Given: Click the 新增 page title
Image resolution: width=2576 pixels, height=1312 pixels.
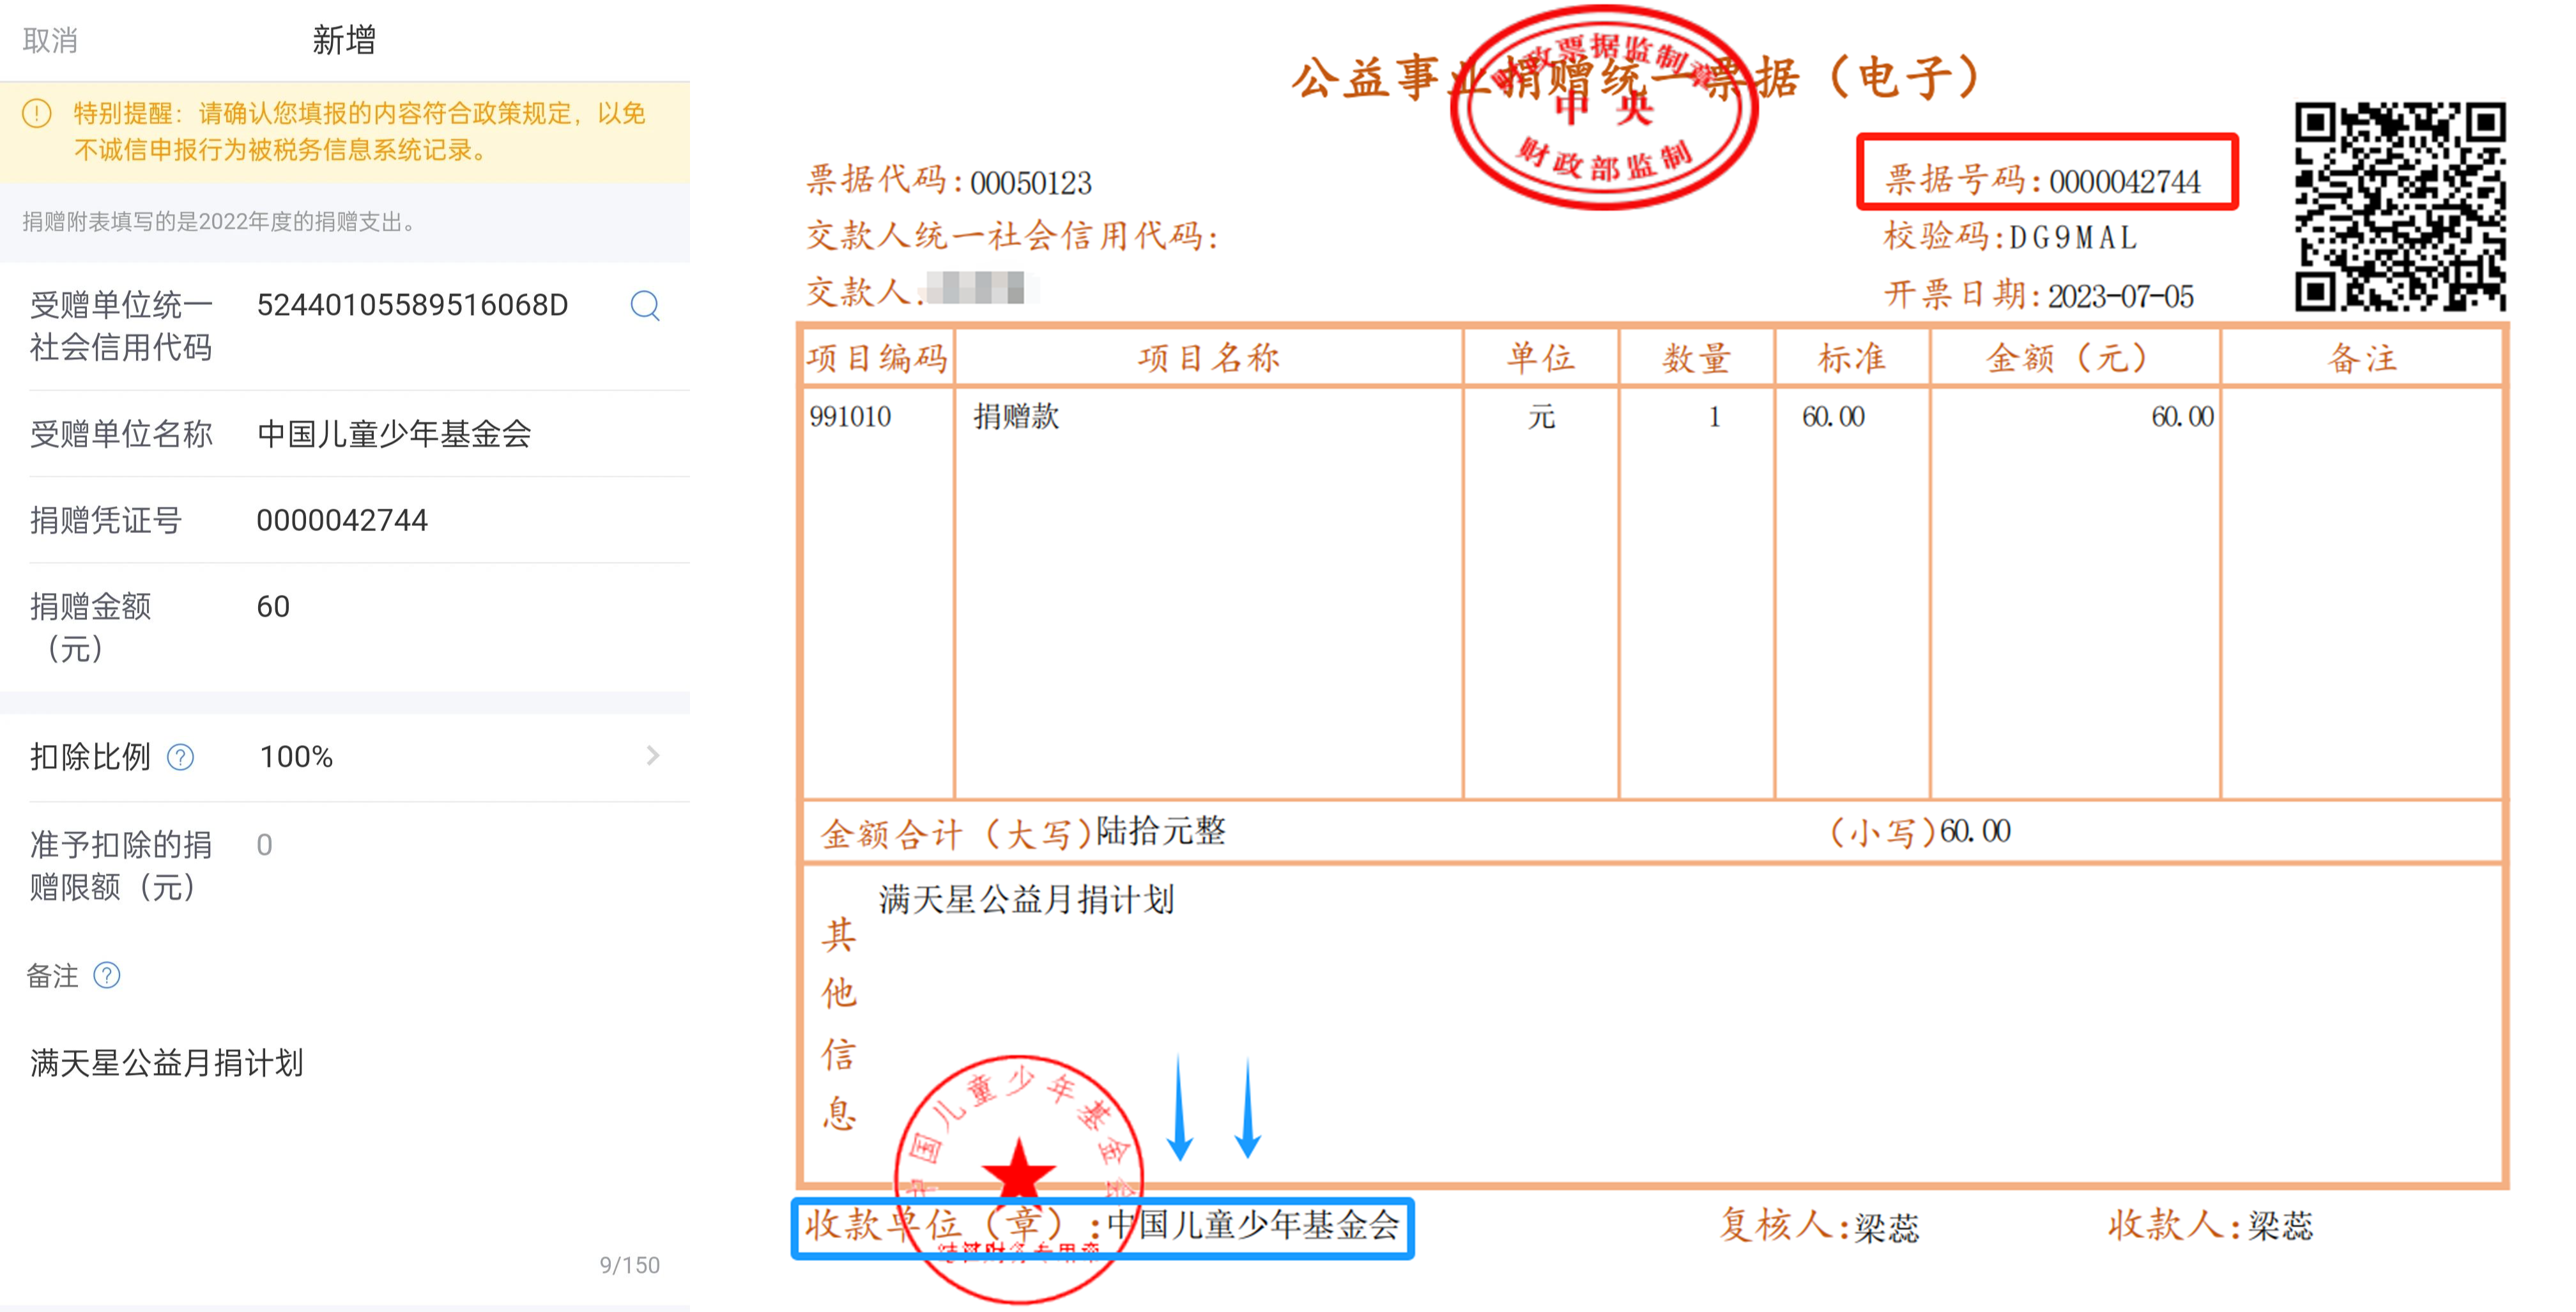Looking at the screenshot, I should pos(343,40).
